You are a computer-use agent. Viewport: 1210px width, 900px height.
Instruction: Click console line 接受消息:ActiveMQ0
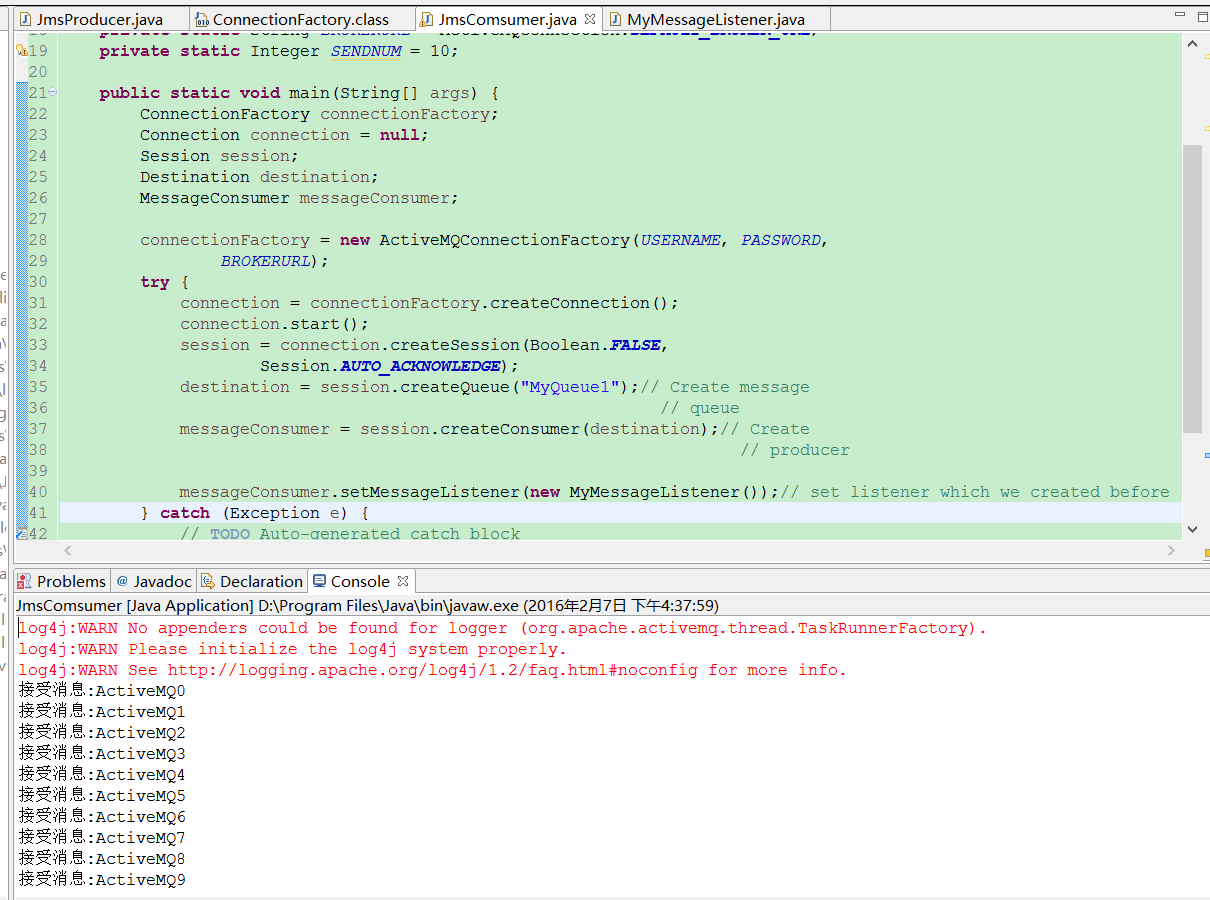[x=102, y=691]
